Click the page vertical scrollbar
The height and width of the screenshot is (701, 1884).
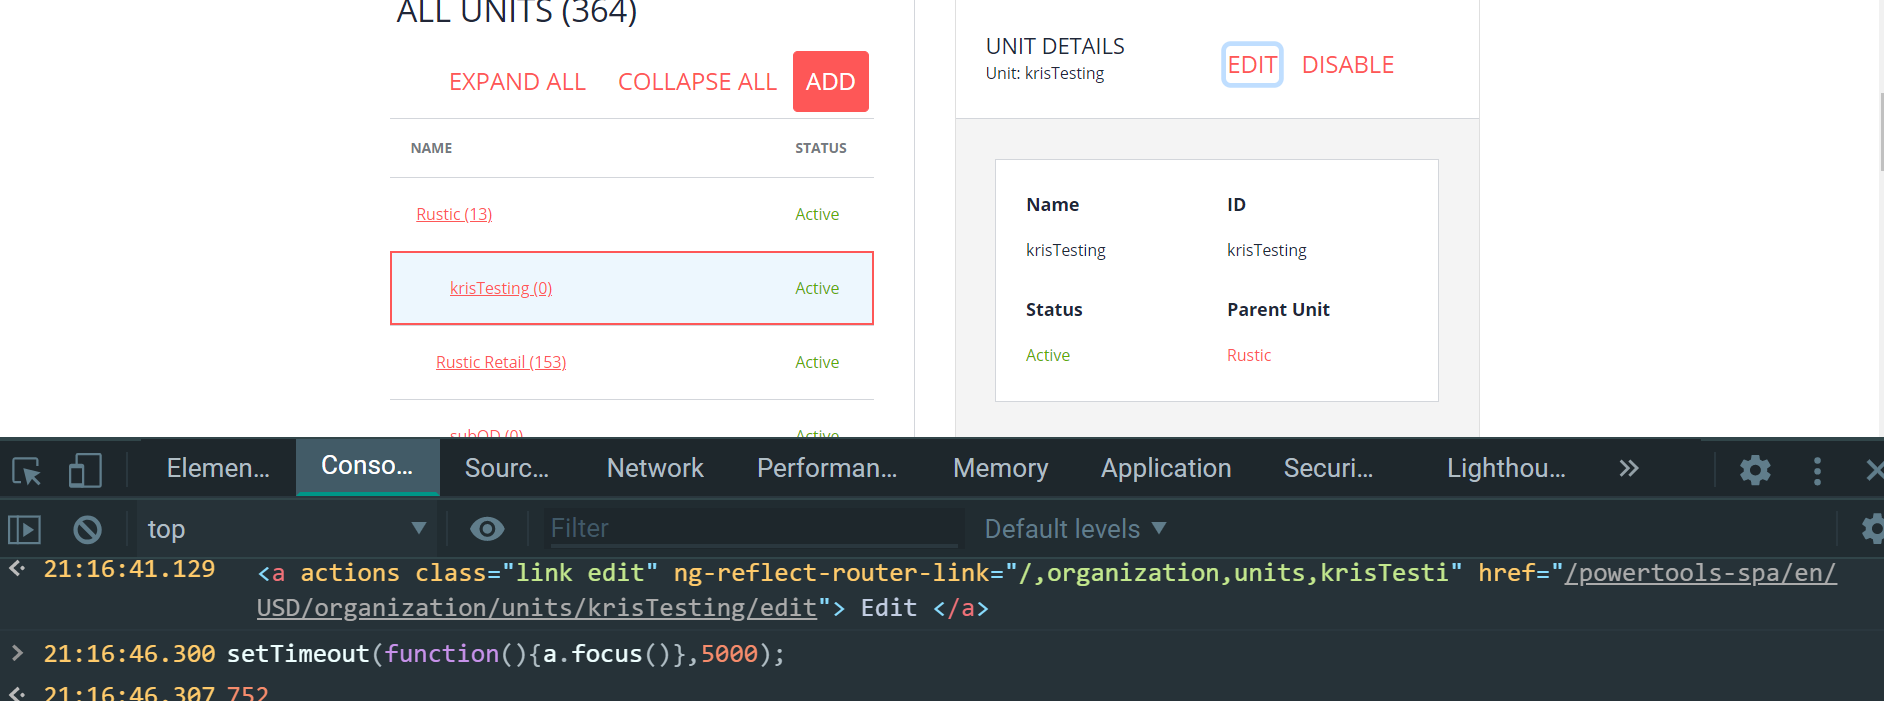tap(1880, 132)
